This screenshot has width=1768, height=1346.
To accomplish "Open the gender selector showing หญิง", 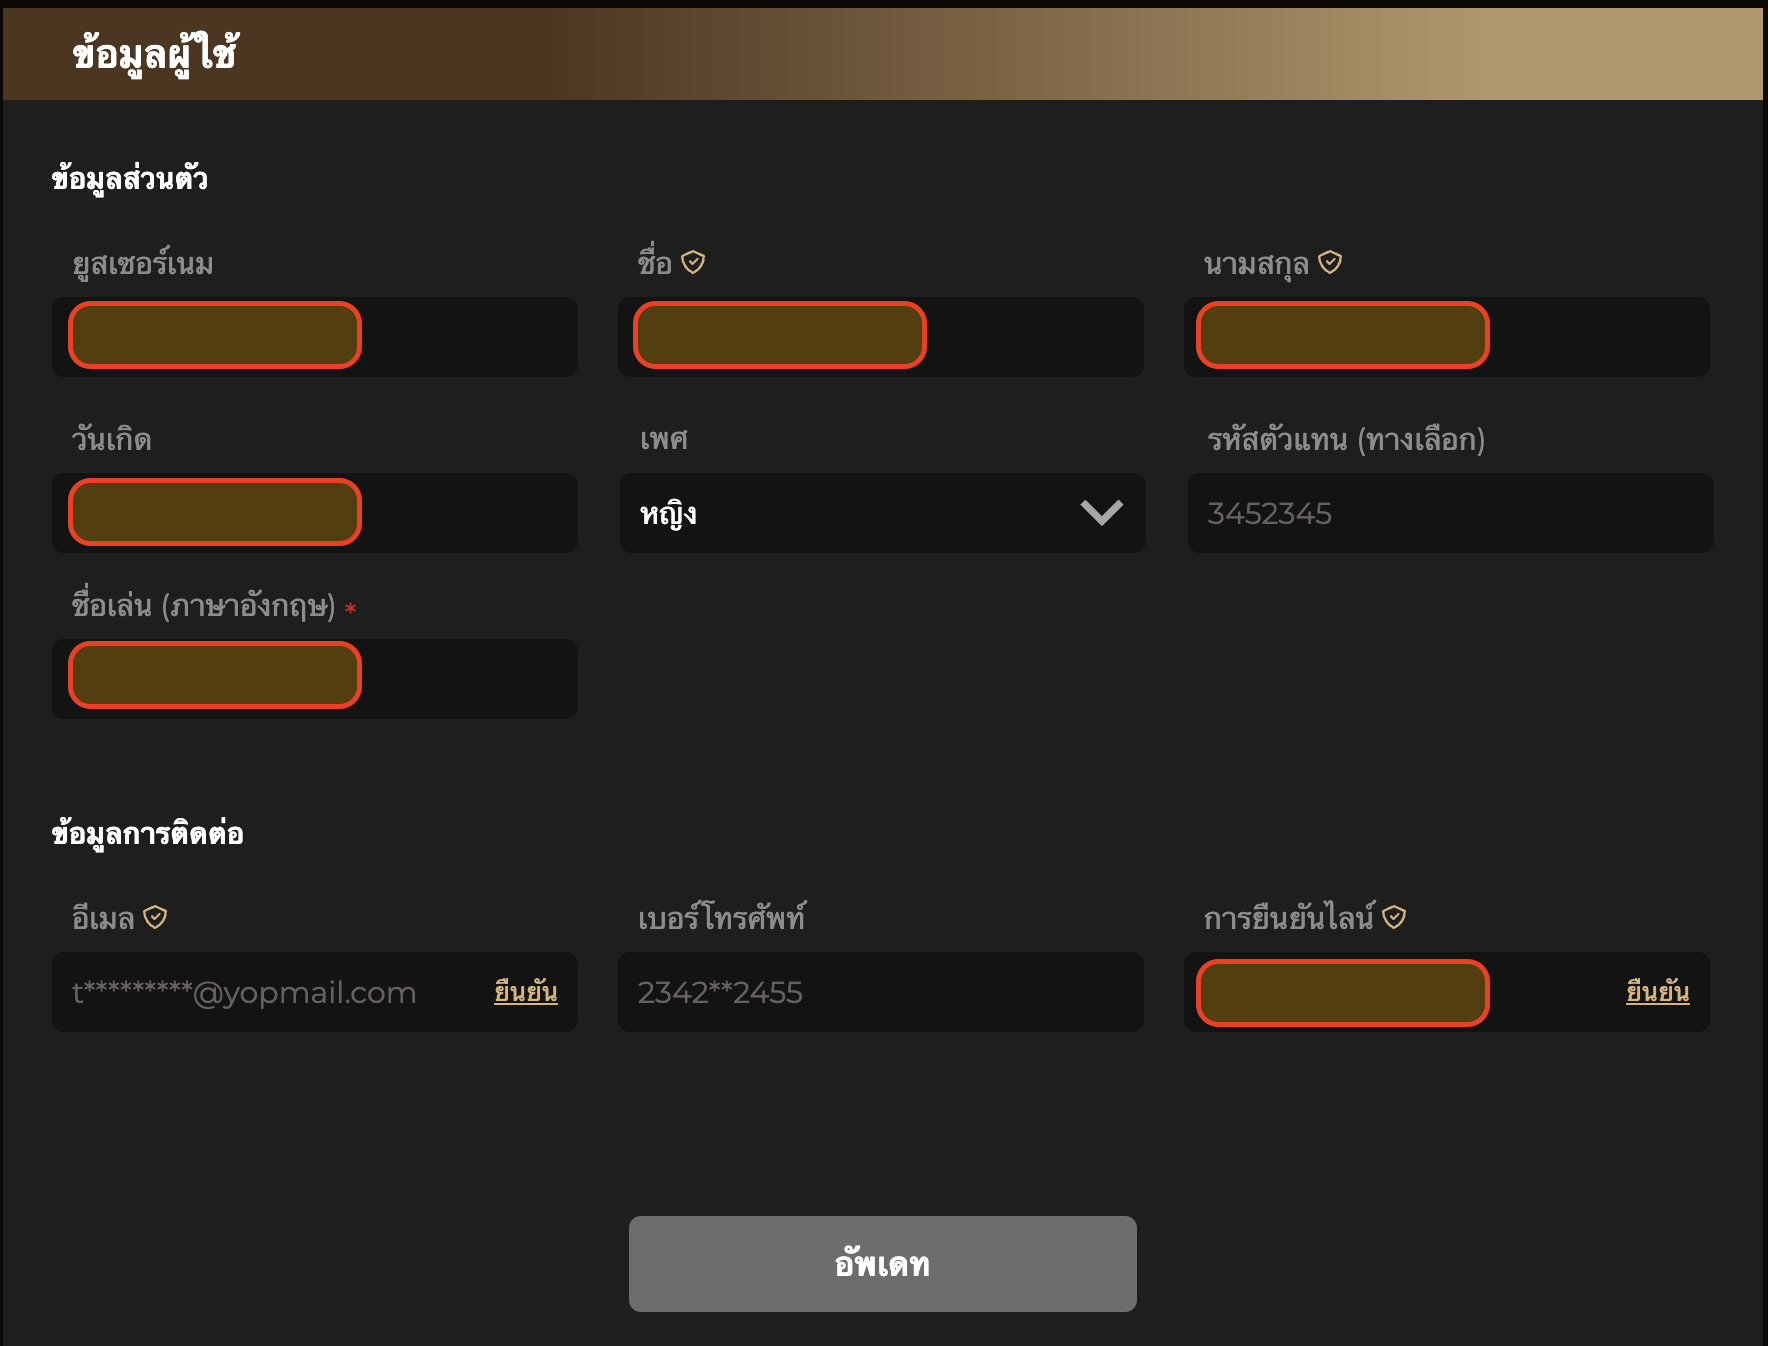I will [x=860, y=513].
